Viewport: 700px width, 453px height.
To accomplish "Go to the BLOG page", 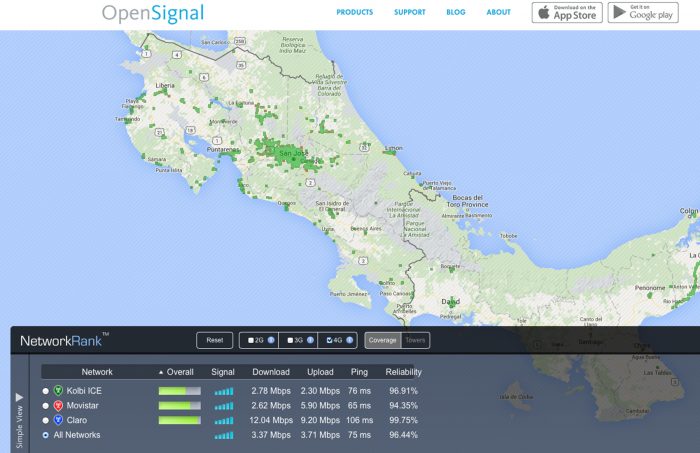I will click(x=455, y=12).
